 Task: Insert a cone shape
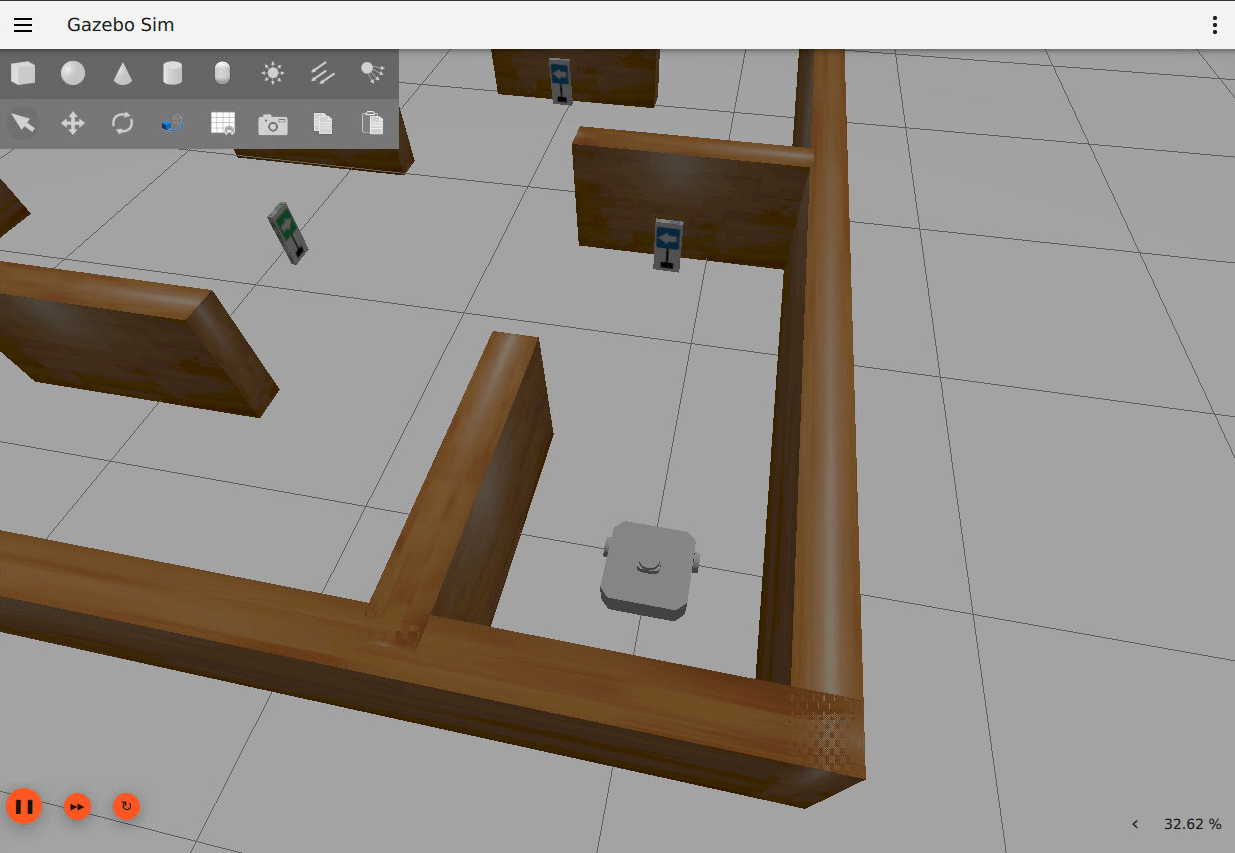122,73
